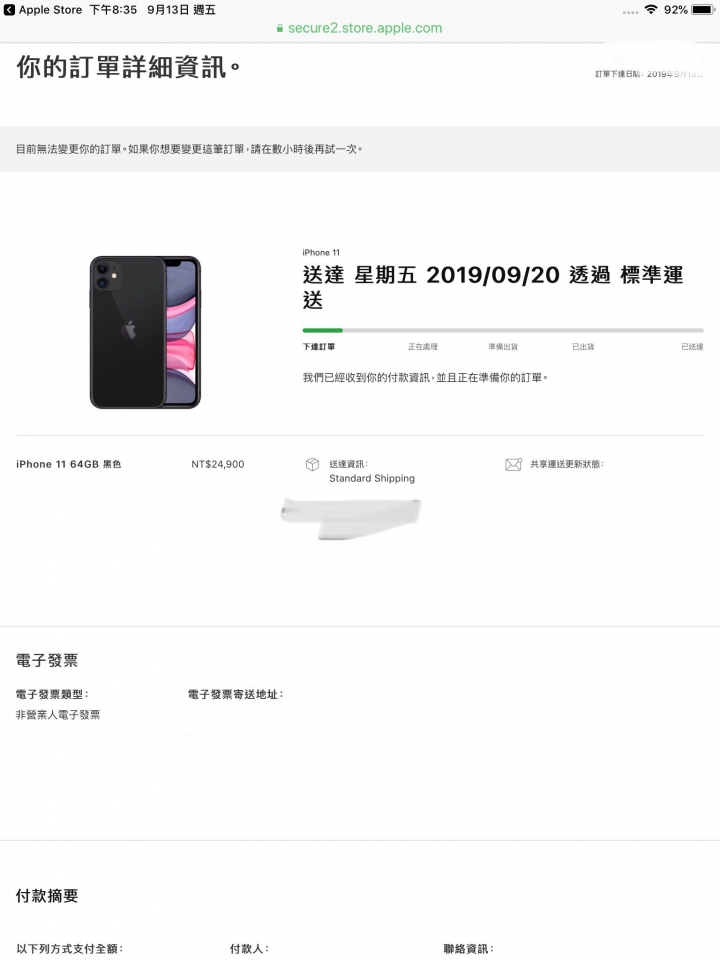Select the 下達訂單 progress step label
720x960 pixels.
coord(318,347)
